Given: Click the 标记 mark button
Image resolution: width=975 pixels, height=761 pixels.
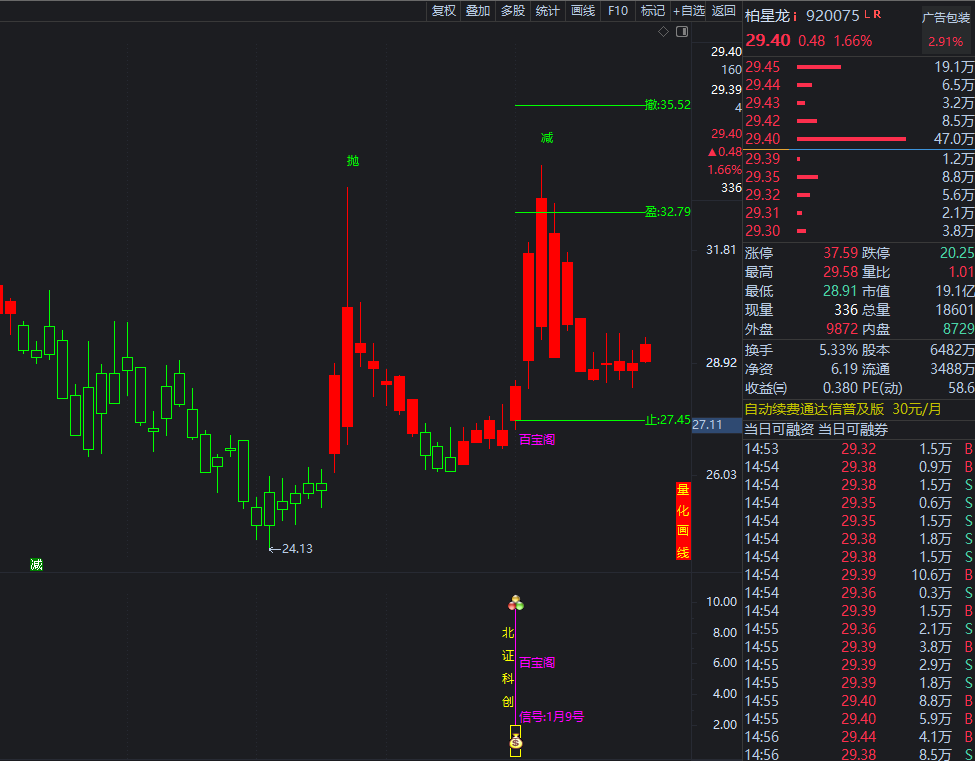Looking at the screenshot, I should pos(653,11).
